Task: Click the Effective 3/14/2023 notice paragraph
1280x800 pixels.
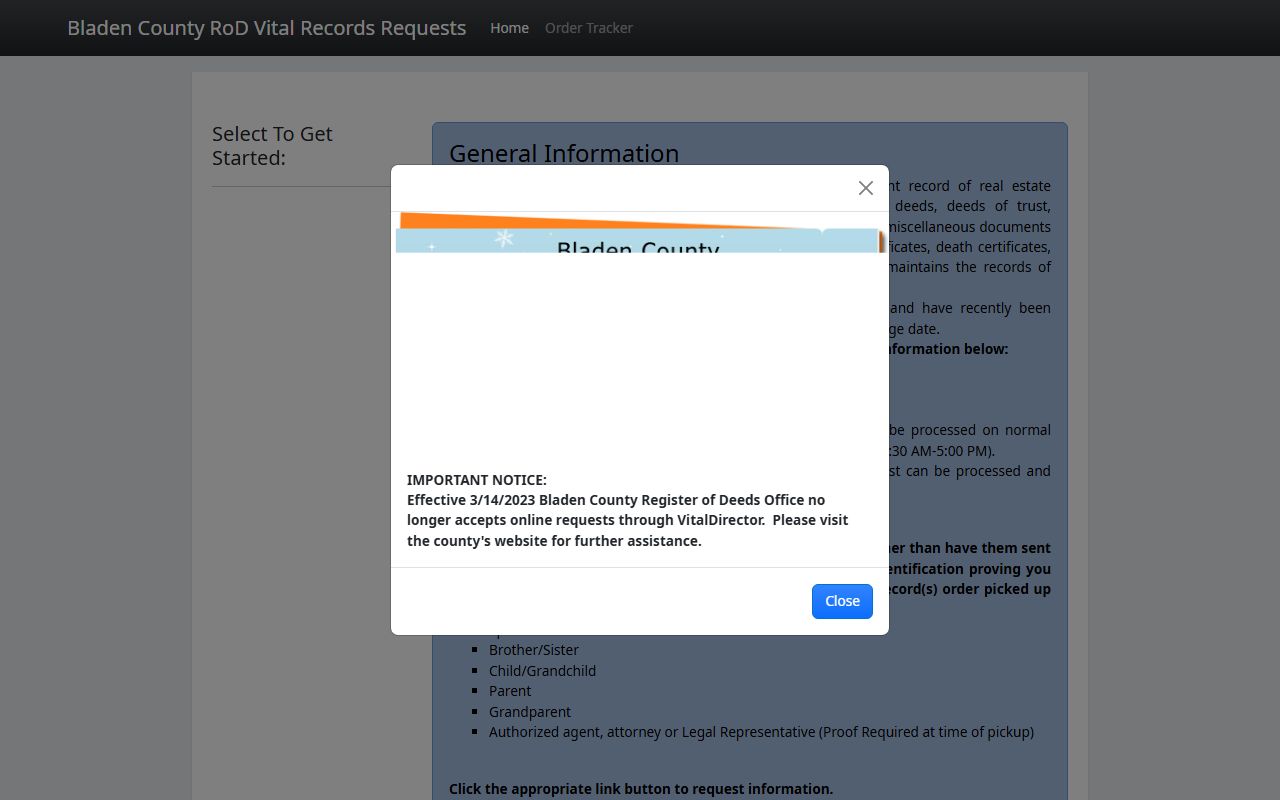Action: point(627,520)
